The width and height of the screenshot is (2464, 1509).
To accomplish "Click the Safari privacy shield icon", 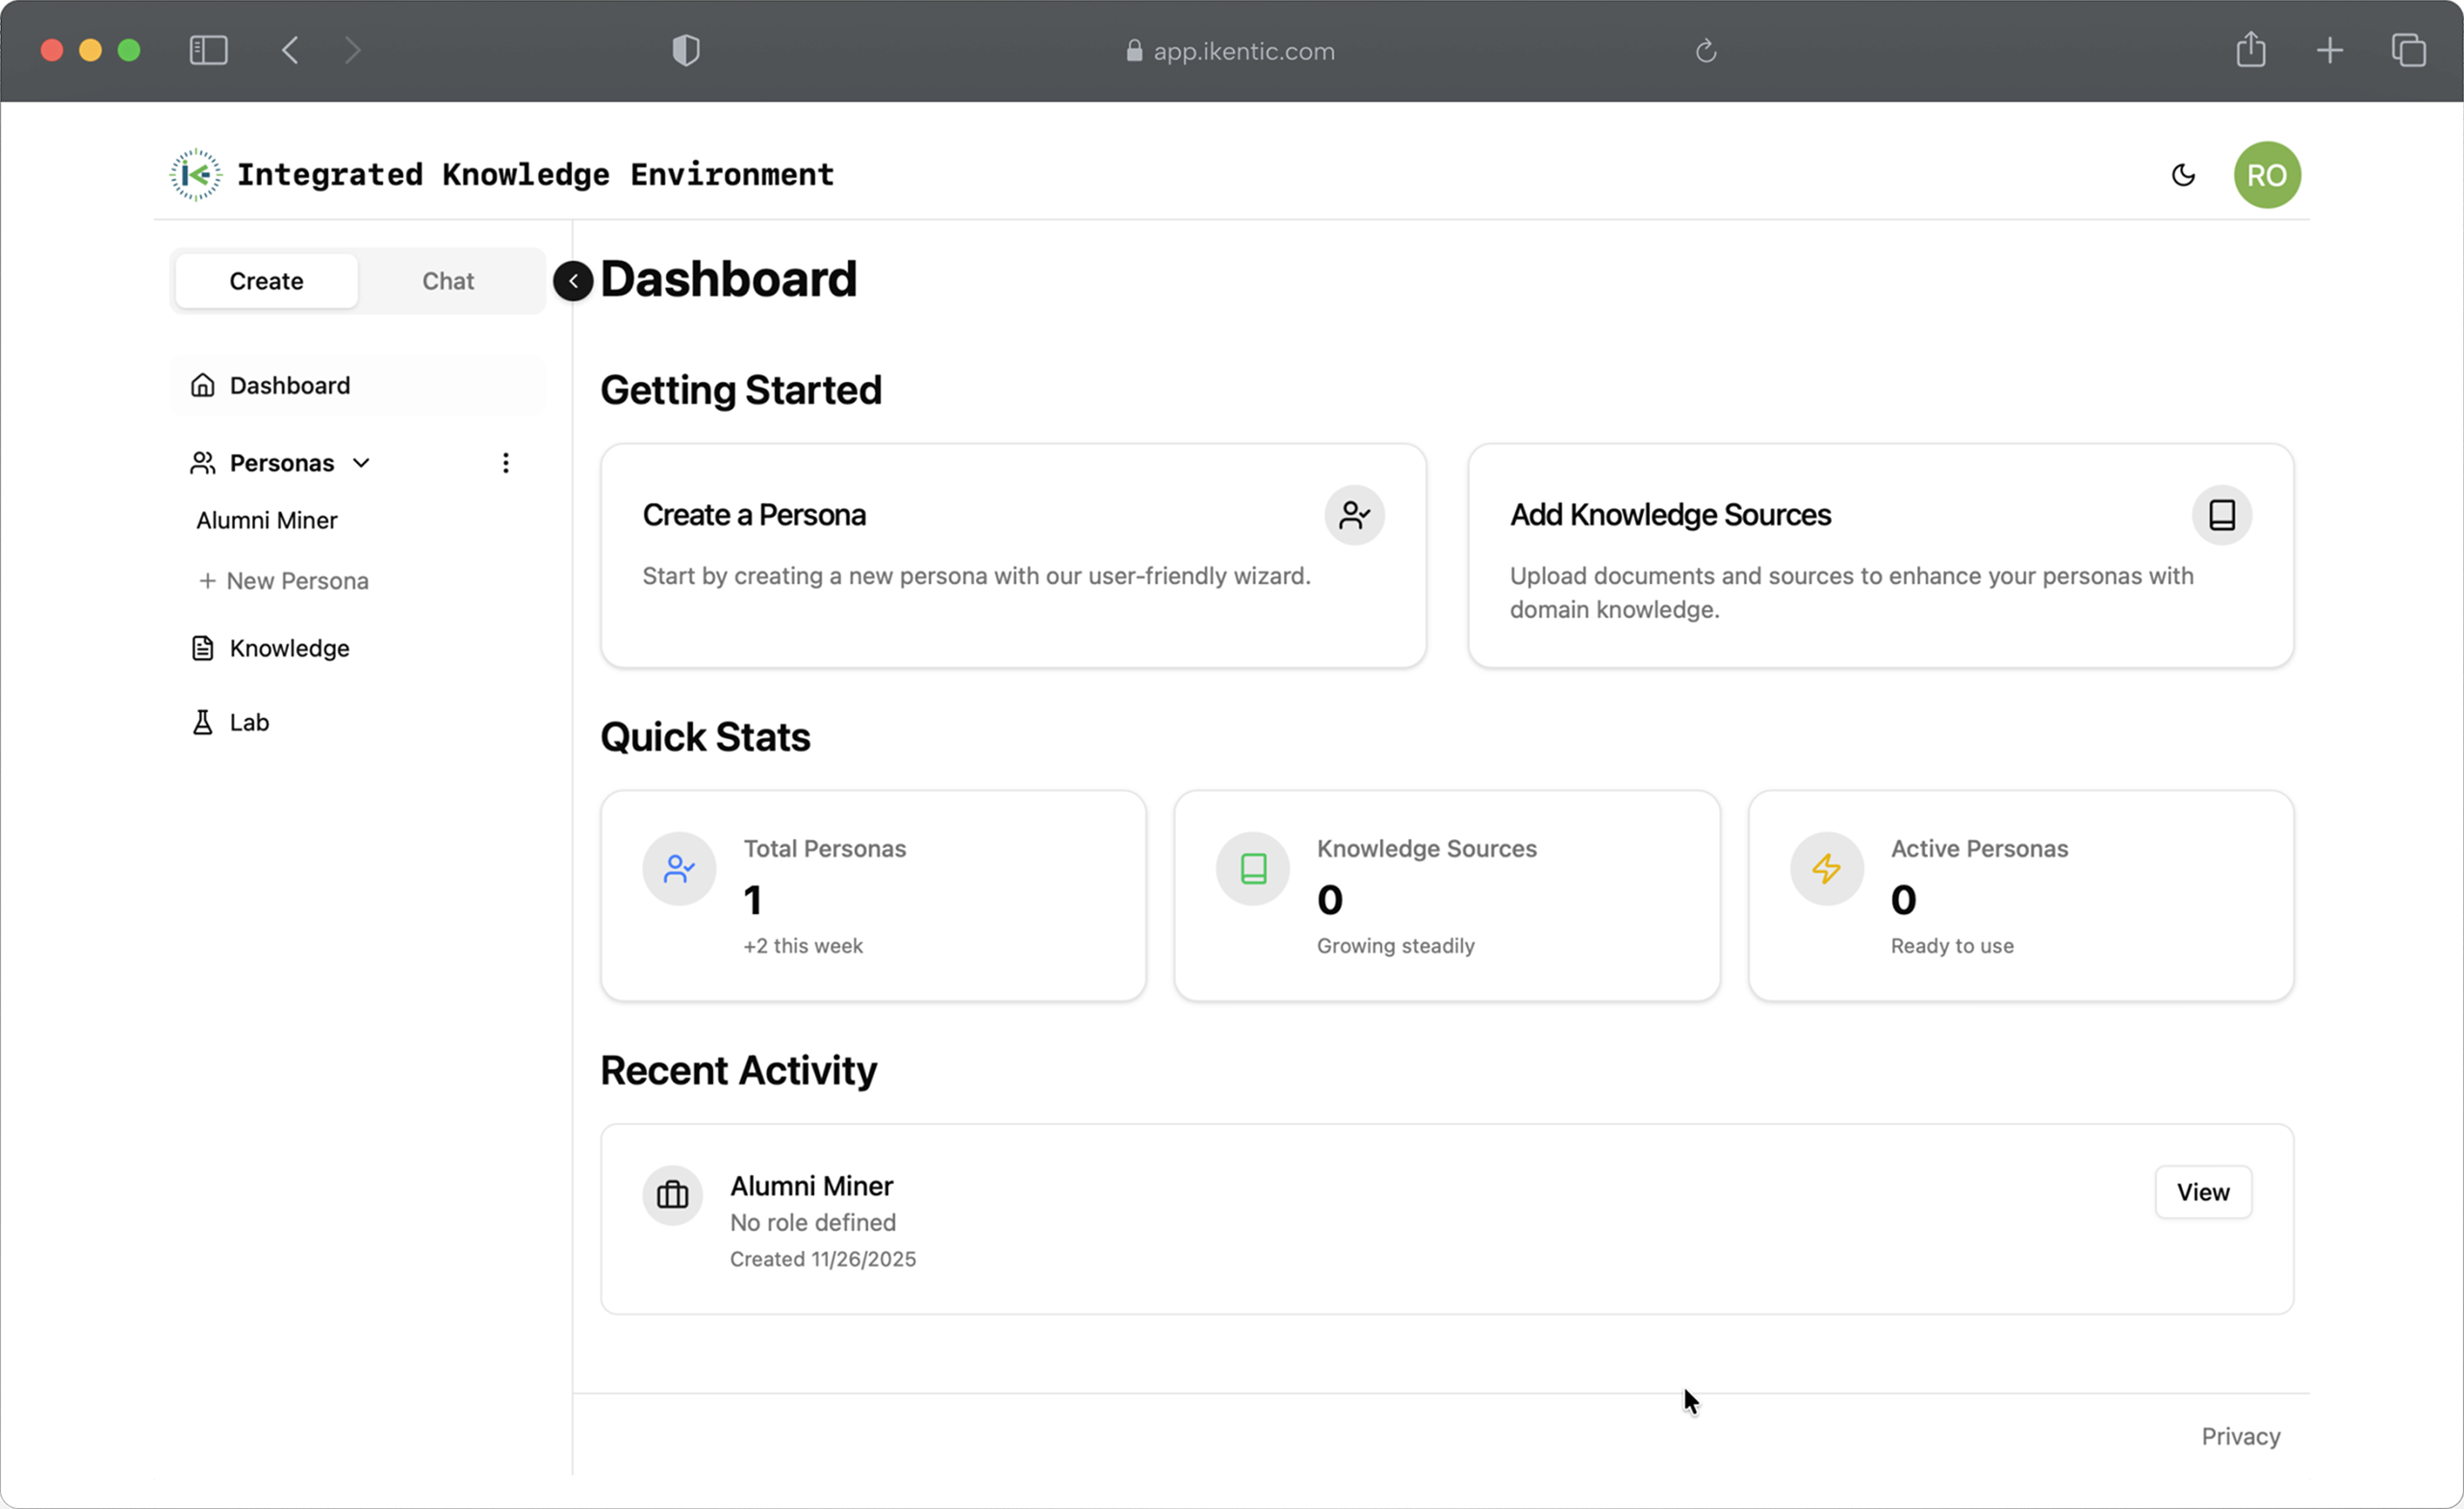I will [x=686, y=50].
